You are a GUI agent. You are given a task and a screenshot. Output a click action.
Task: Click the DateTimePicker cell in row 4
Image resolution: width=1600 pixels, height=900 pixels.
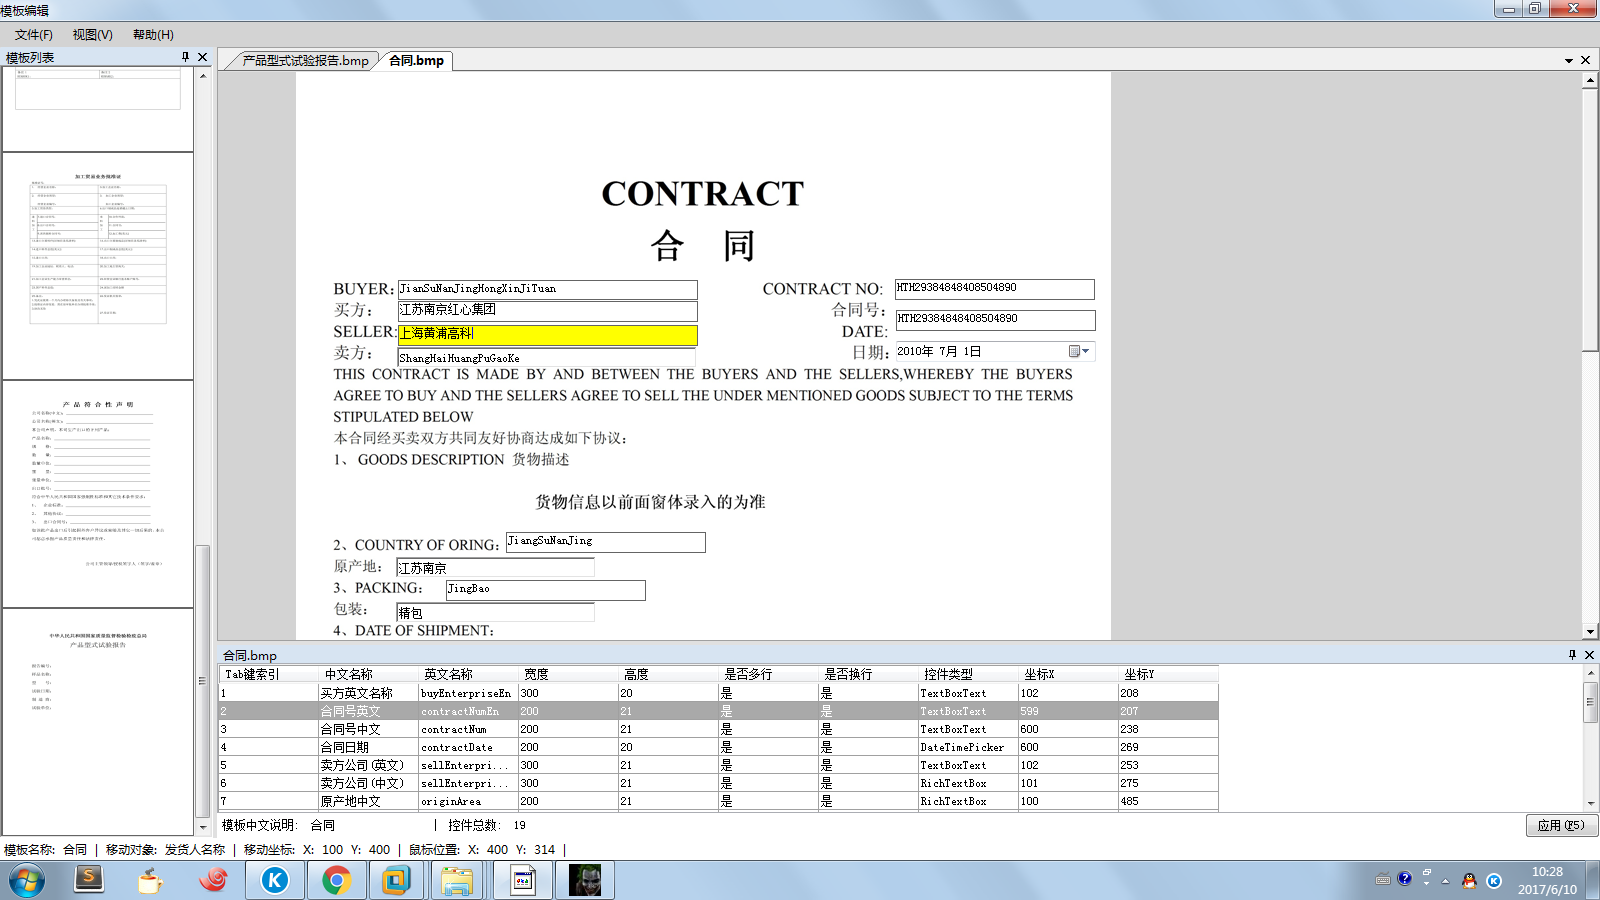tap(968, 747)
